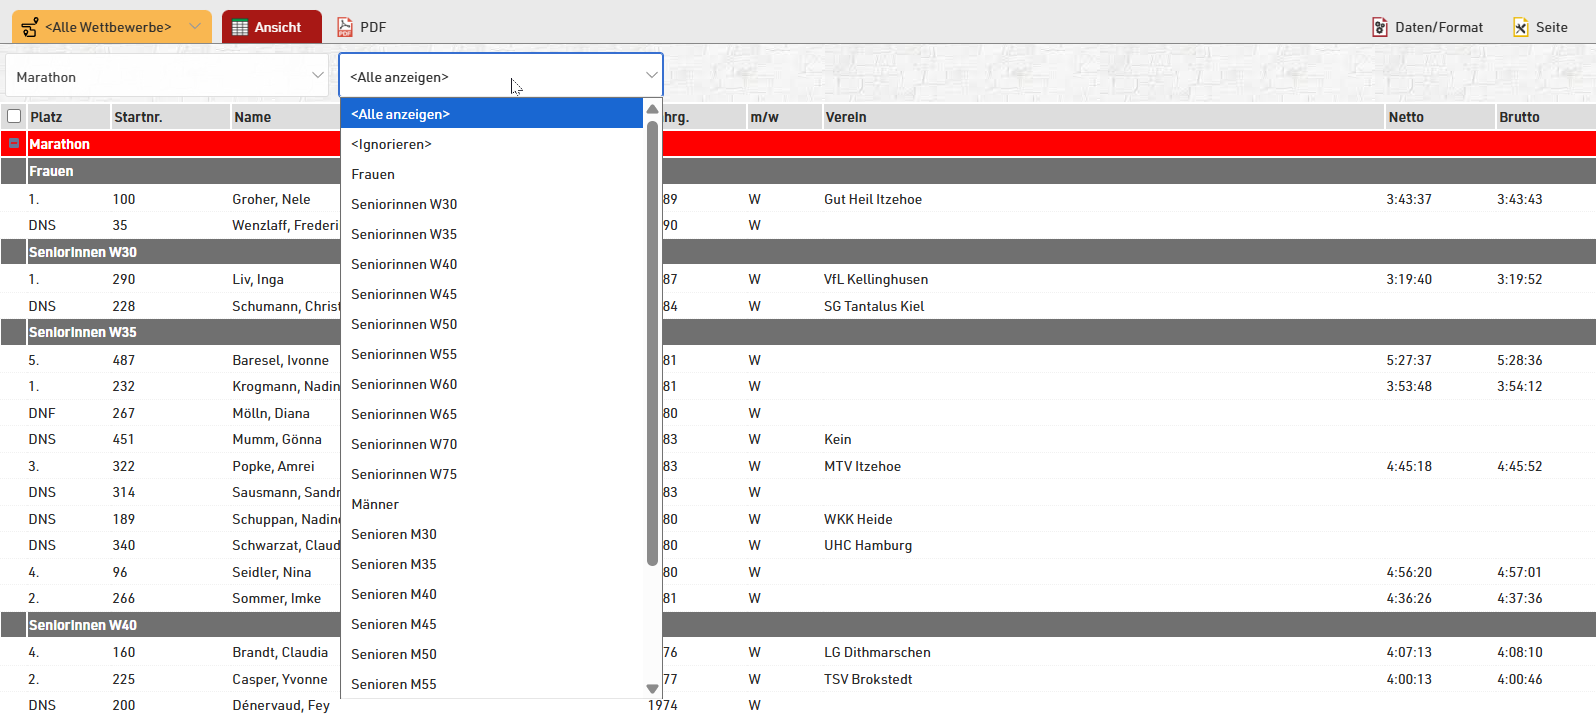Open Daten/Format settings icon
The image size is (1596, 714).
1380,27
